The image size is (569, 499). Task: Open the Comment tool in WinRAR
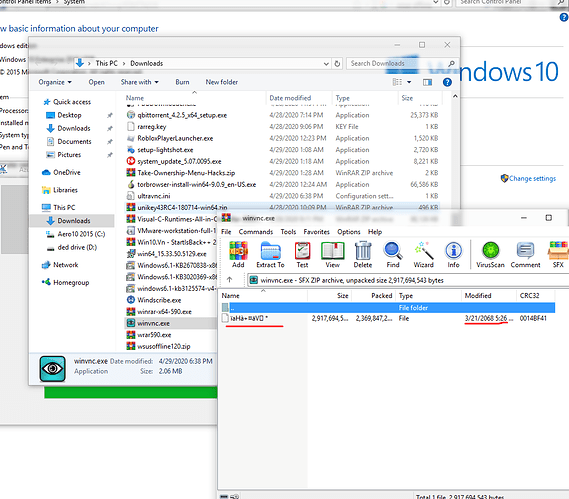[x=525, y=255]
